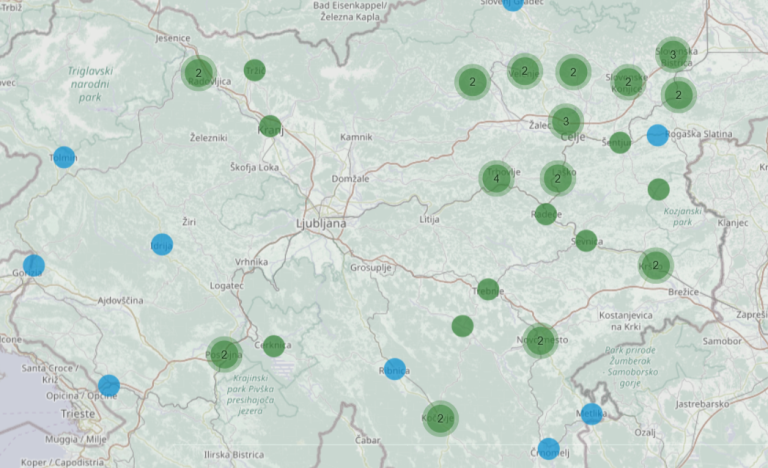Open the 2-marker cluster at Novo mesto
The height and width of the screenshot is (468, 768).
[x=540, y=340]
